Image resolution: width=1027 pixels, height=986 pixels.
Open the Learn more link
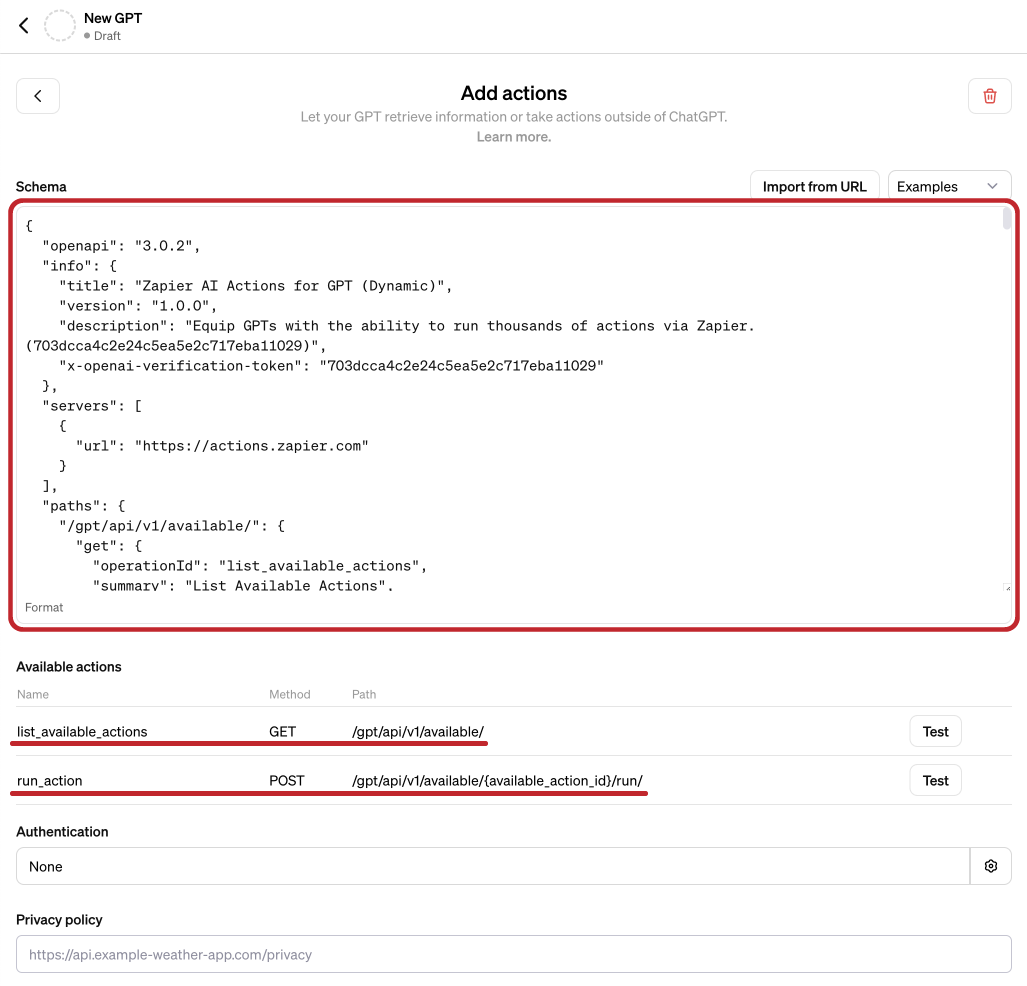(x=514, y=137)
